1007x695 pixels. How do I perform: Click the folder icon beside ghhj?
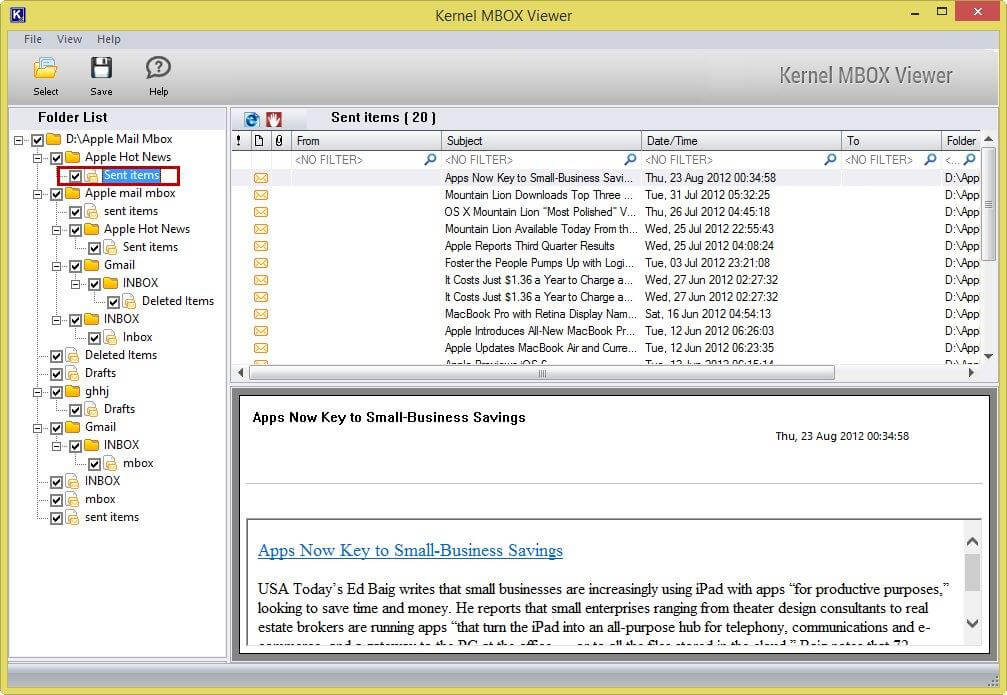(x=73, y=391)
